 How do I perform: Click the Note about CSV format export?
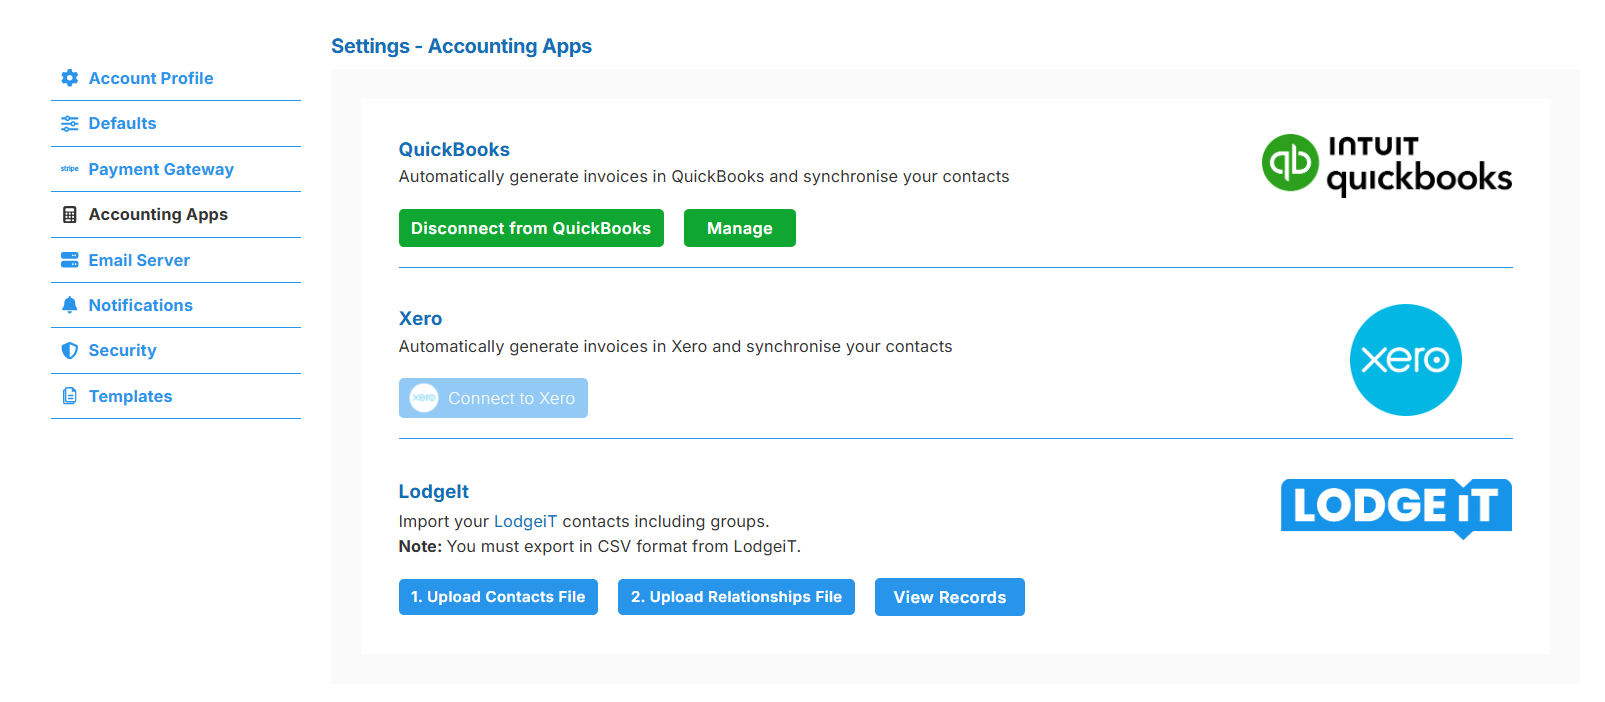pyautogui.click(x=599, y=546)
